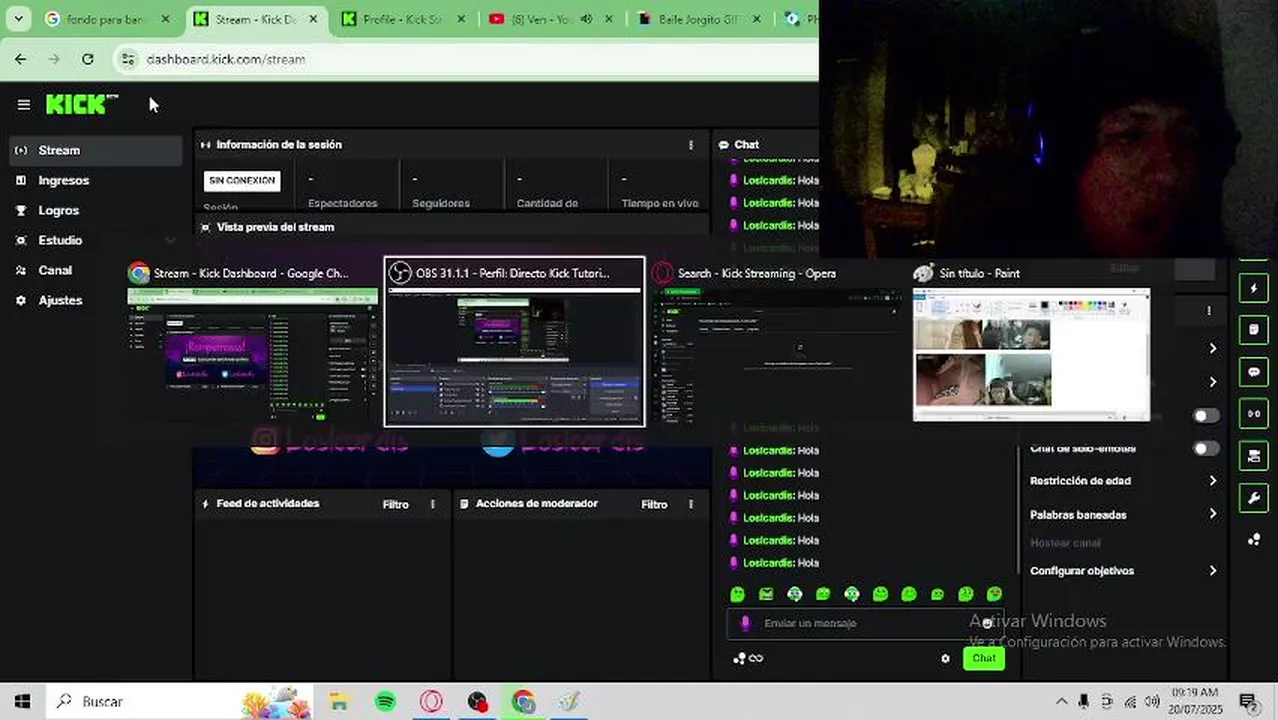This screenshot has width=1278, height=720.
Task: Open the wrench tools icon in right rail
Action: point(1253,497)
